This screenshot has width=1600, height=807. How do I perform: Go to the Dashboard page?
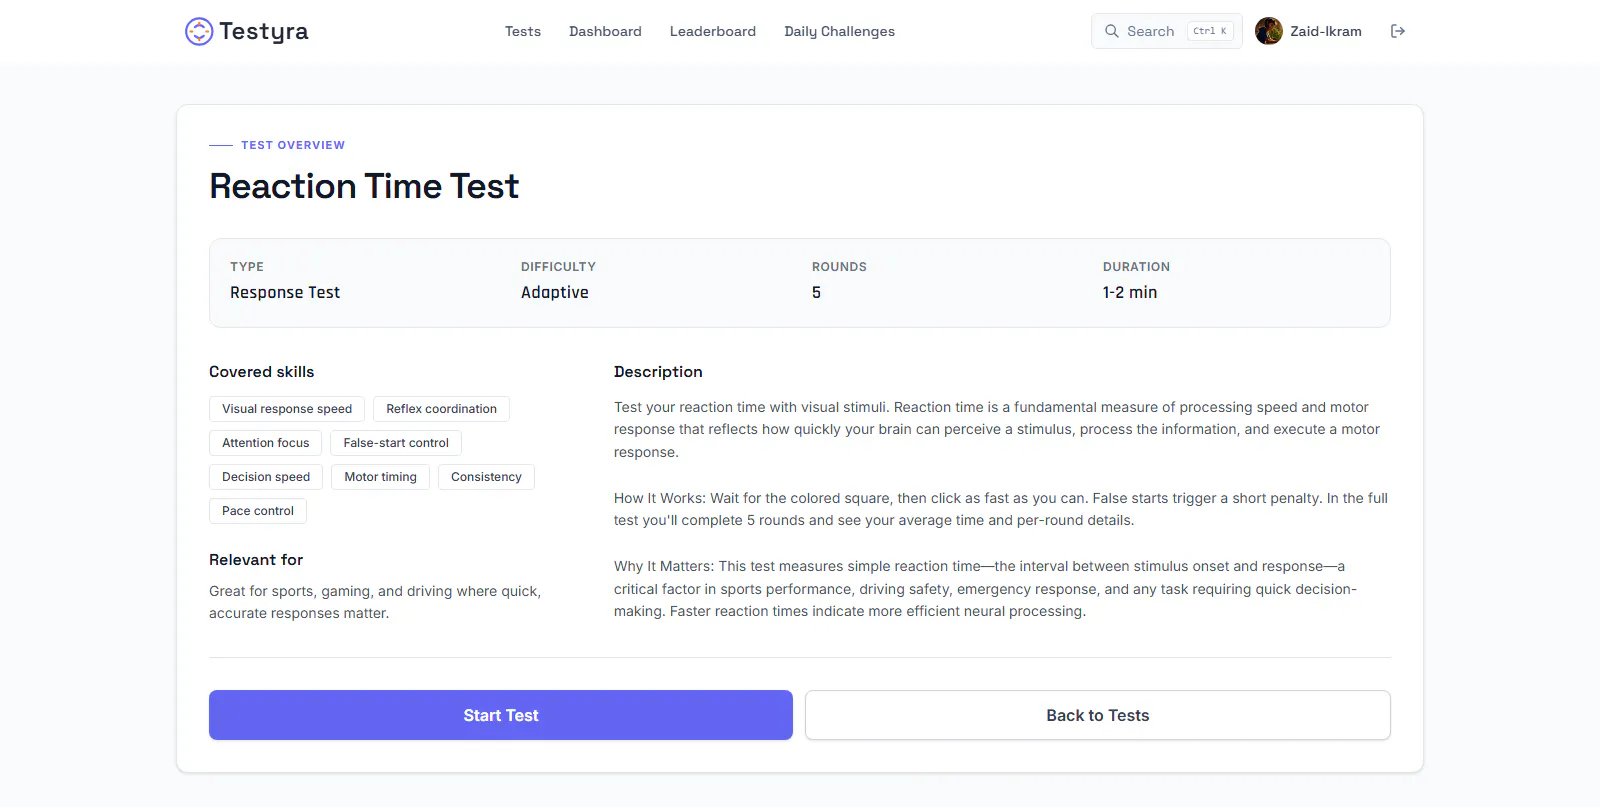tap(605, 31)
